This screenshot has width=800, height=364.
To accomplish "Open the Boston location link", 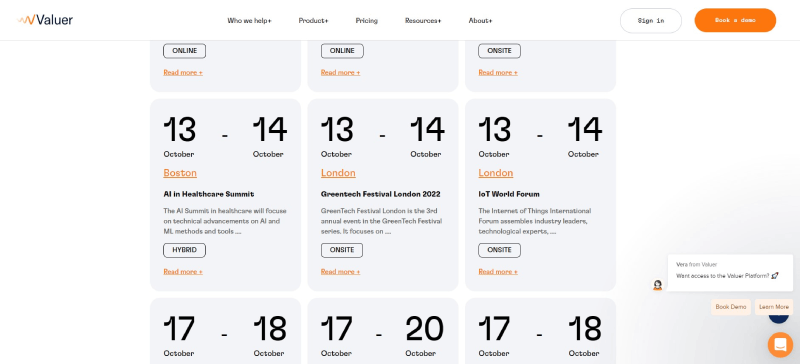I will tap(180, 173).
